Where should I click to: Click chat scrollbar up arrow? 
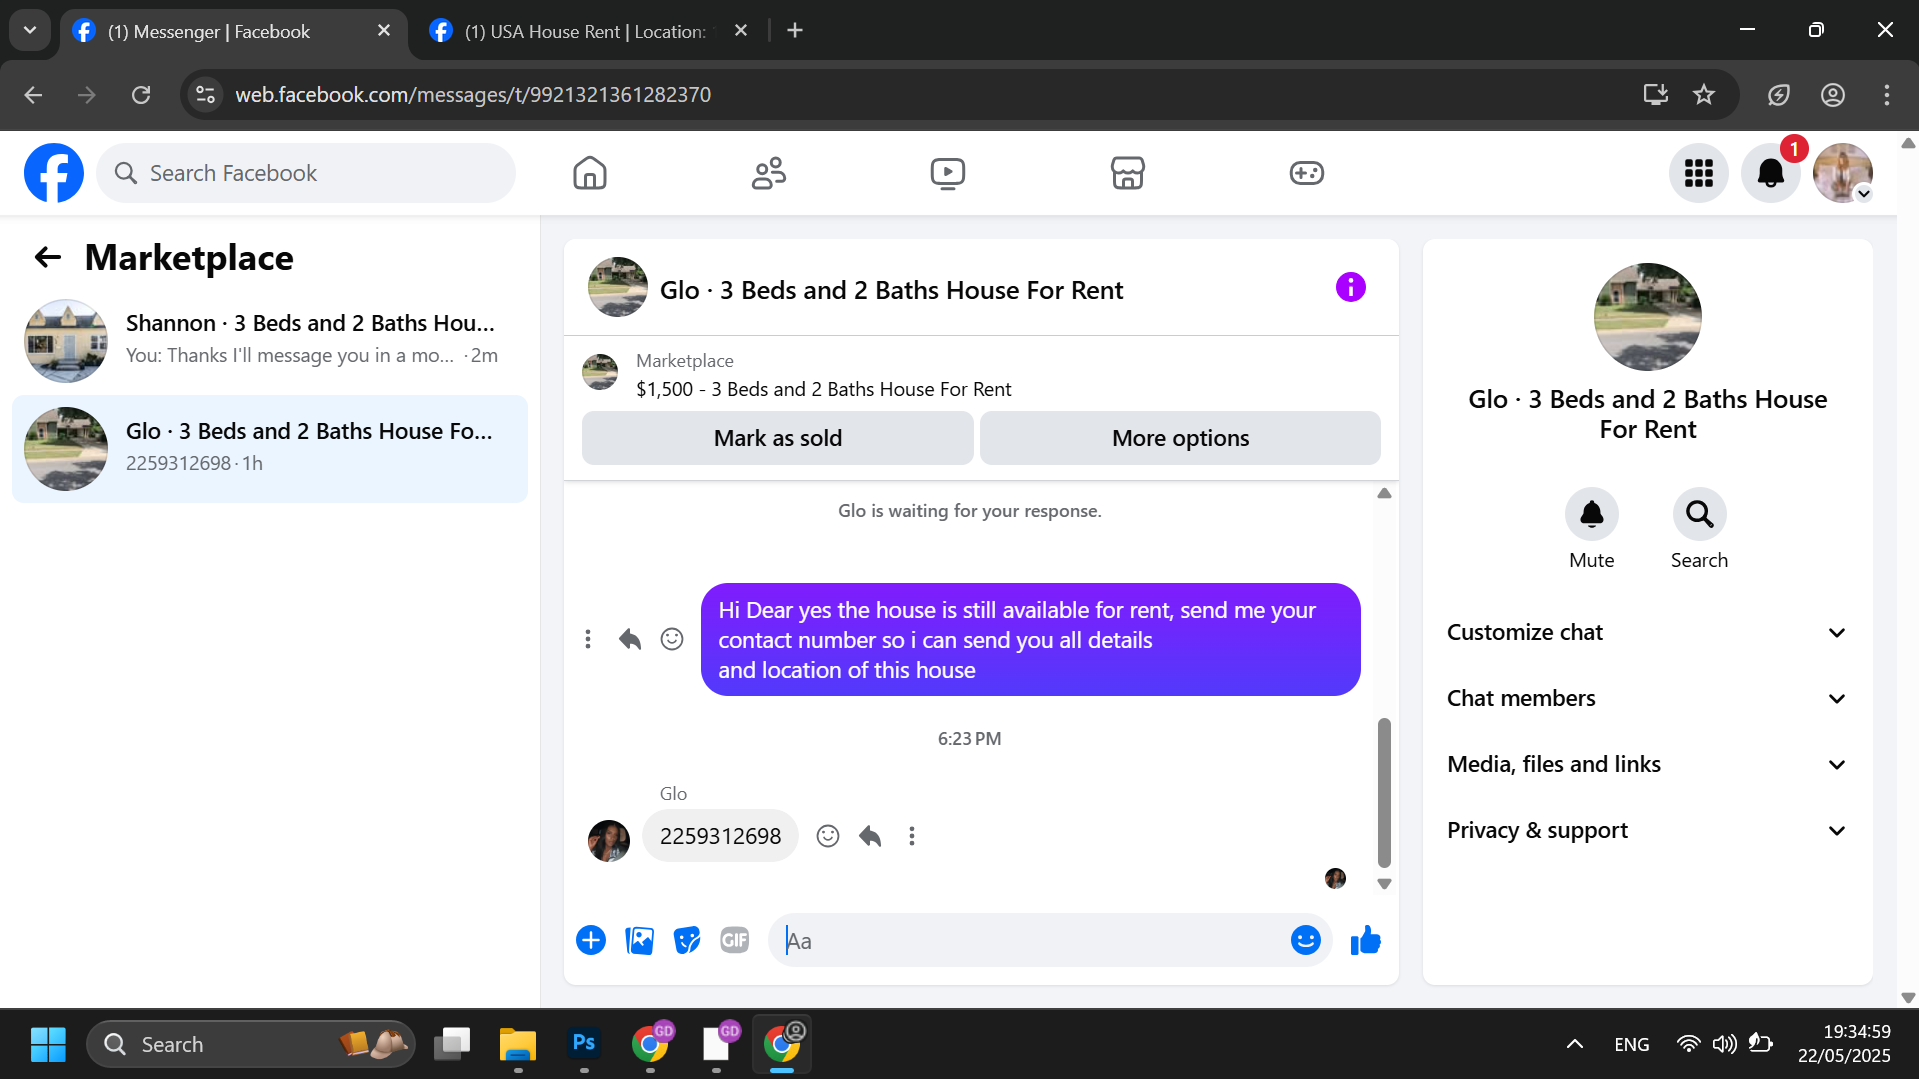(1384, 493)
